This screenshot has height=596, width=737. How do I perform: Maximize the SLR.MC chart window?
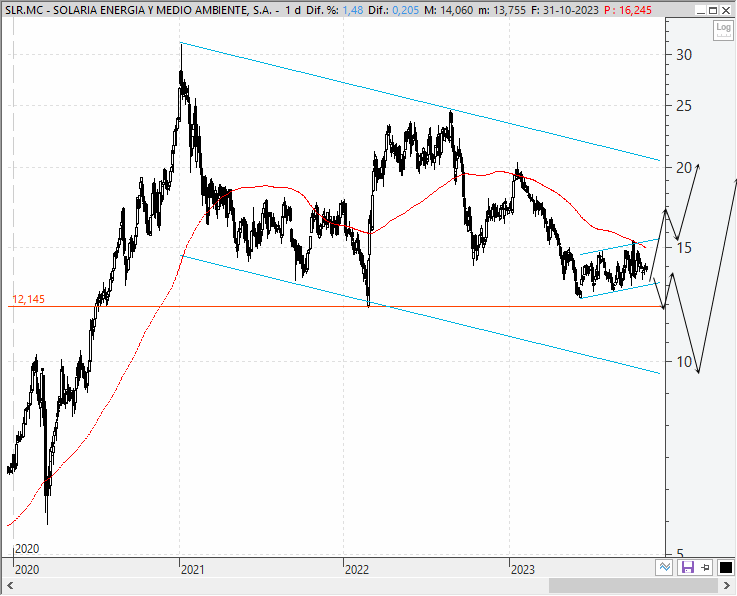[713, 10]
